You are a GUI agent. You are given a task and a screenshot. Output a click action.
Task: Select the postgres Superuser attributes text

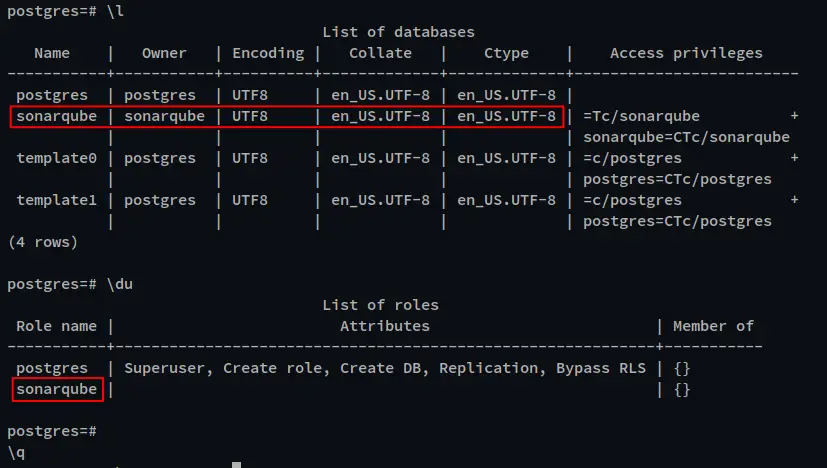pos(384,368)
